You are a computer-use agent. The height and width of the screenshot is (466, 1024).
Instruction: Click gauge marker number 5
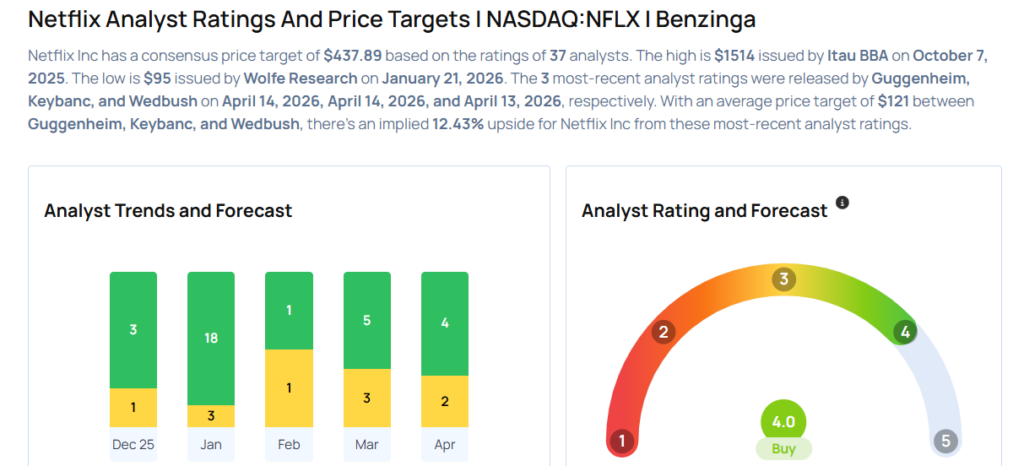945,441
